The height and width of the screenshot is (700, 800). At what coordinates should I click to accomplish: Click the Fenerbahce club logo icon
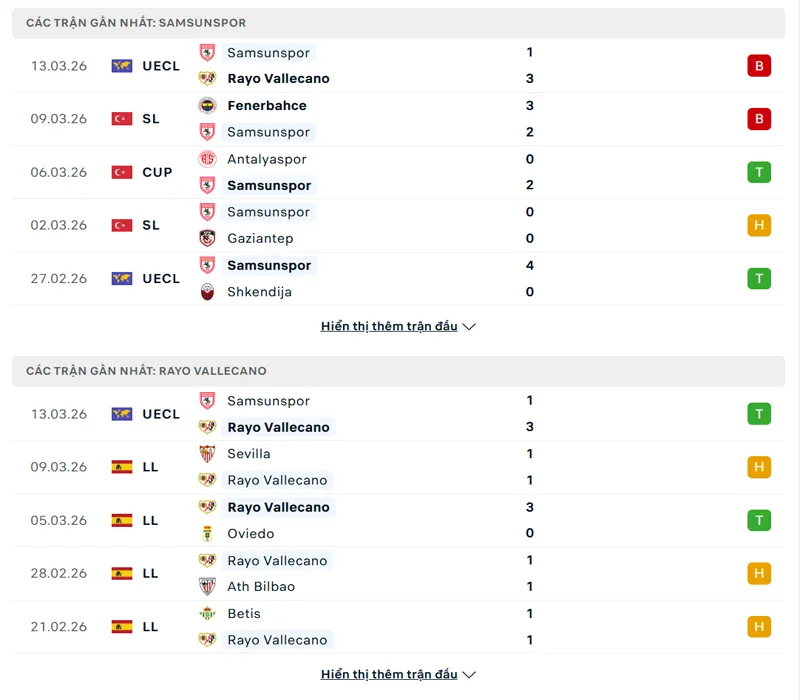(207, 106)
